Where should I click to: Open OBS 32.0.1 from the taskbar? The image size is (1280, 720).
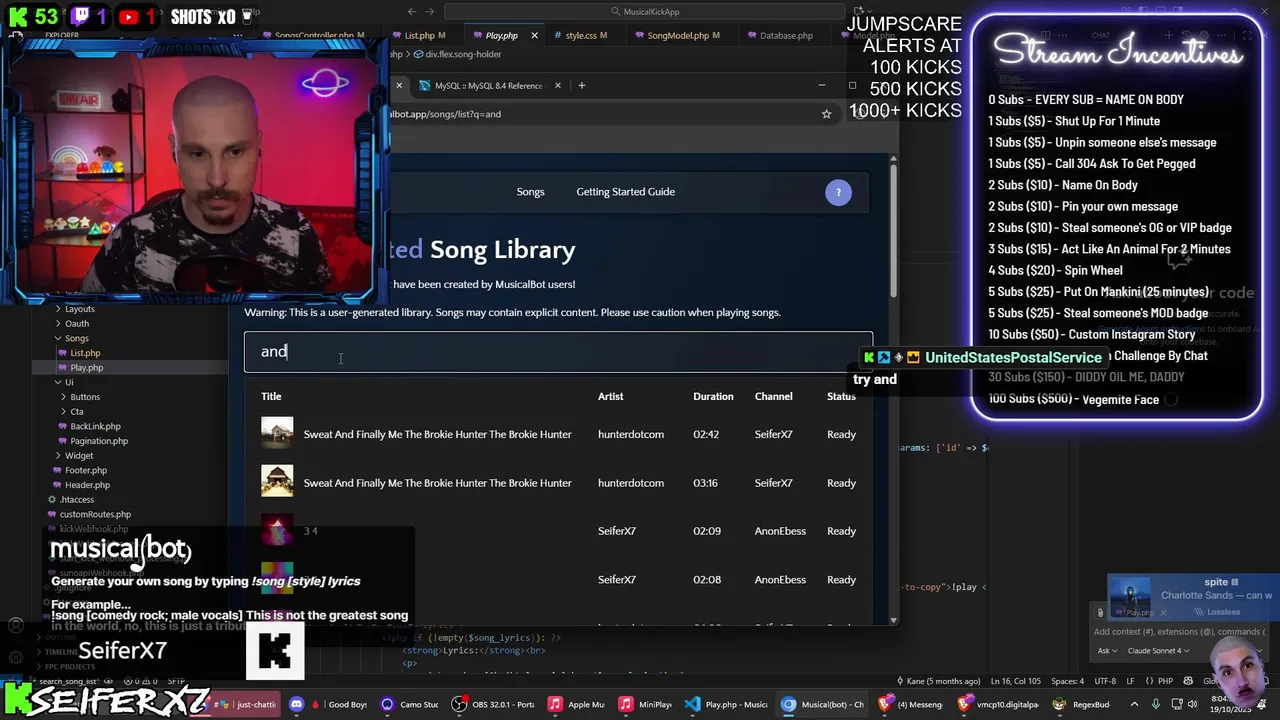(x=494, y=704)
